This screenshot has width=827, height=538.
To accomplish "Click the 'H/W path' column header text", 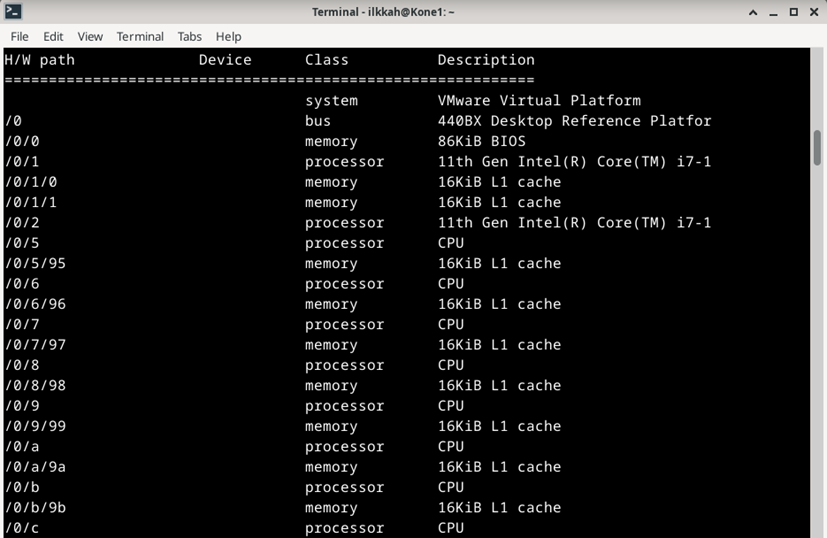I will [40, 60].
